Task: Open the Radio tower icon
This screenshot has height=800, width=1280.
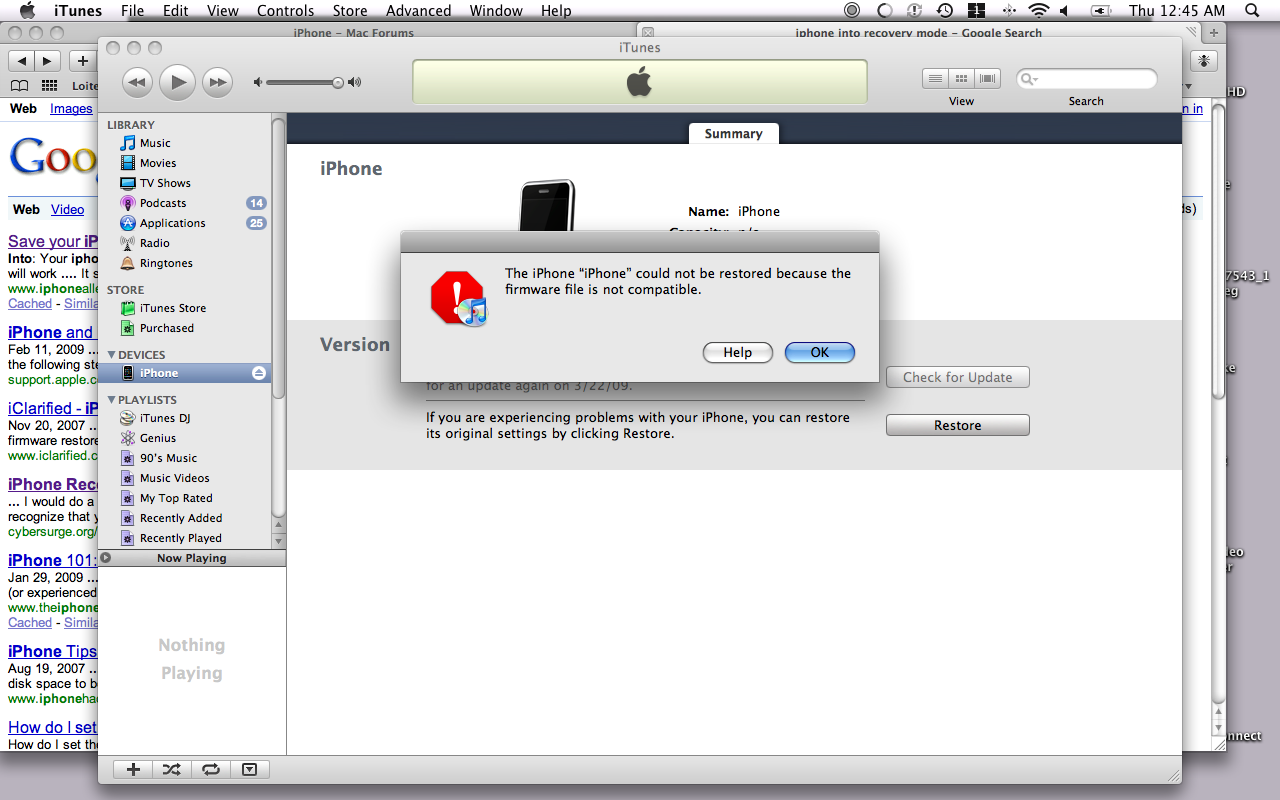Action: coord(128,243)
